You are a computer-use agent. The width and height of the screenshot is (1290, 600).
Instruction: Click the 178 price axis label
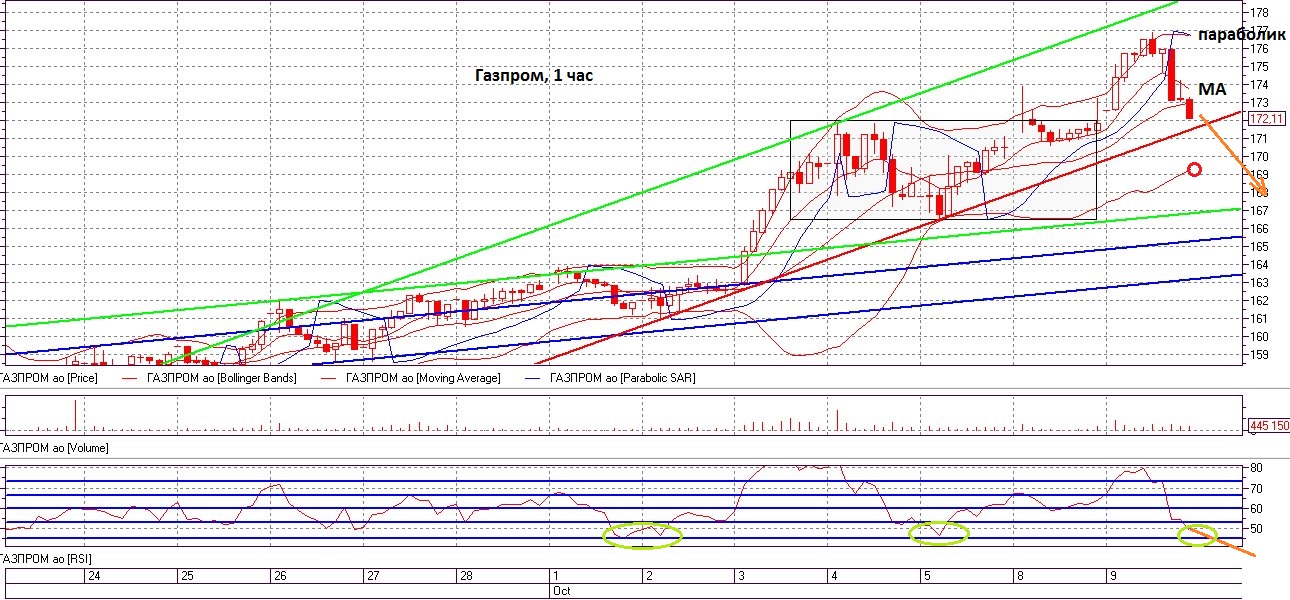click(x=1259, y=12)
